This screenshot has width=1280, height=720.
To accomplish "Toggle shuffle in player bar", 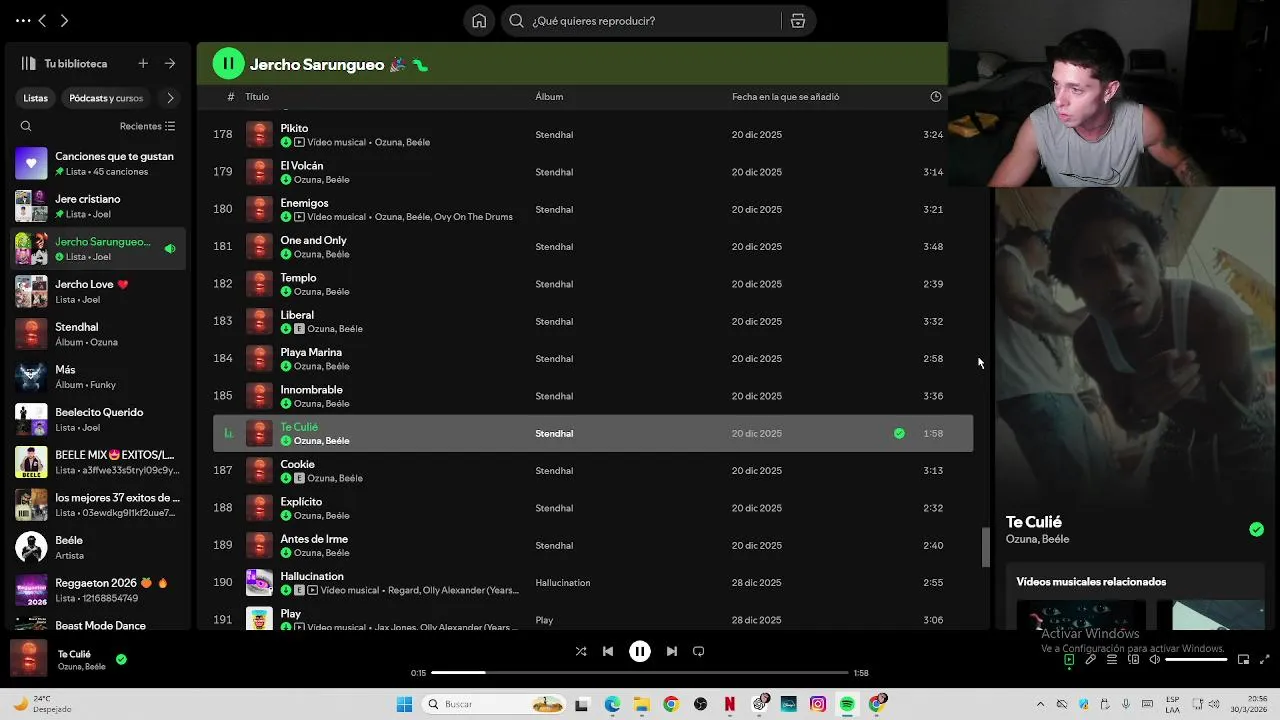I will click(581, 651).
